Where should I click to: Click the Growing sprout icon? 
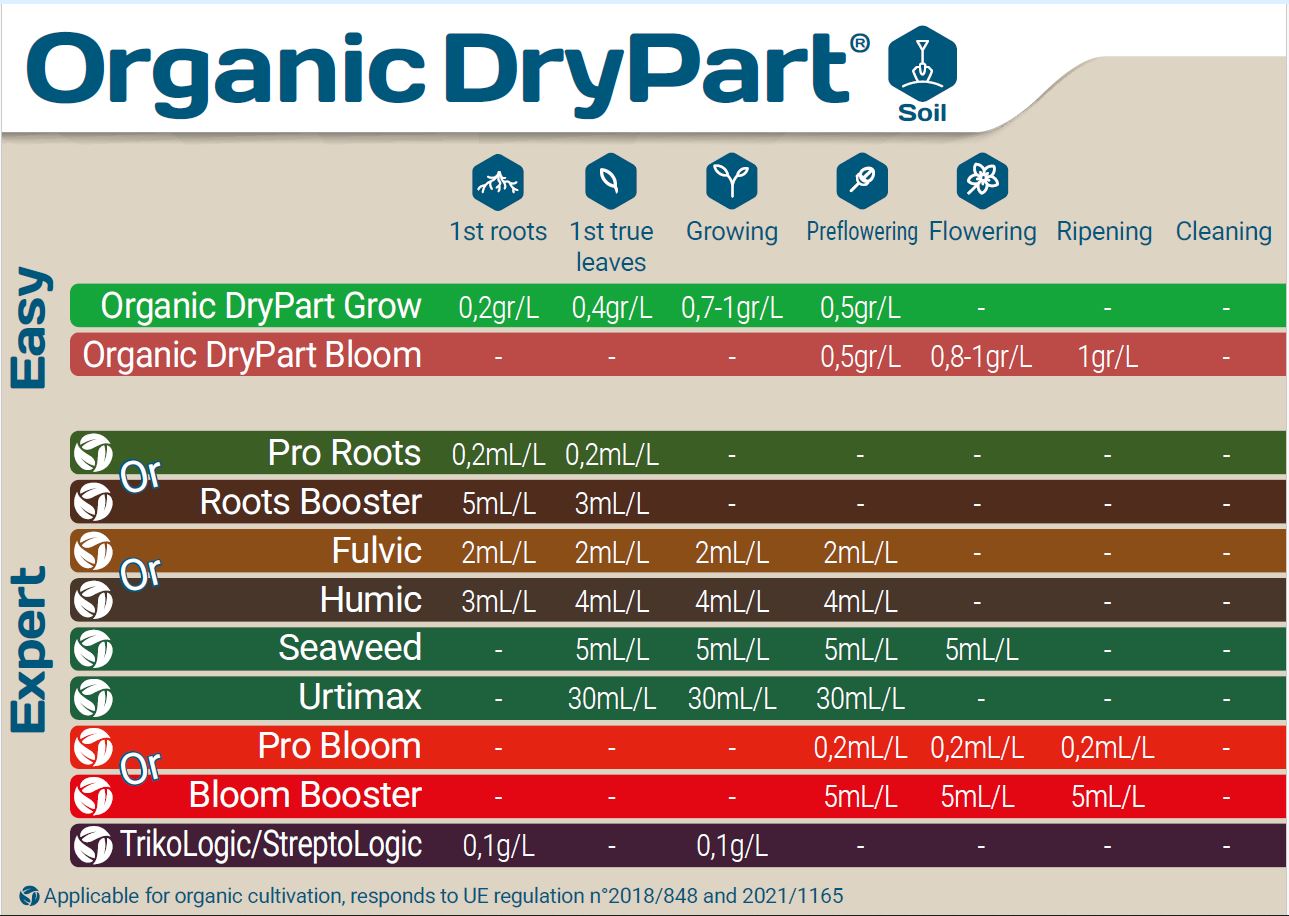[733, 182]
